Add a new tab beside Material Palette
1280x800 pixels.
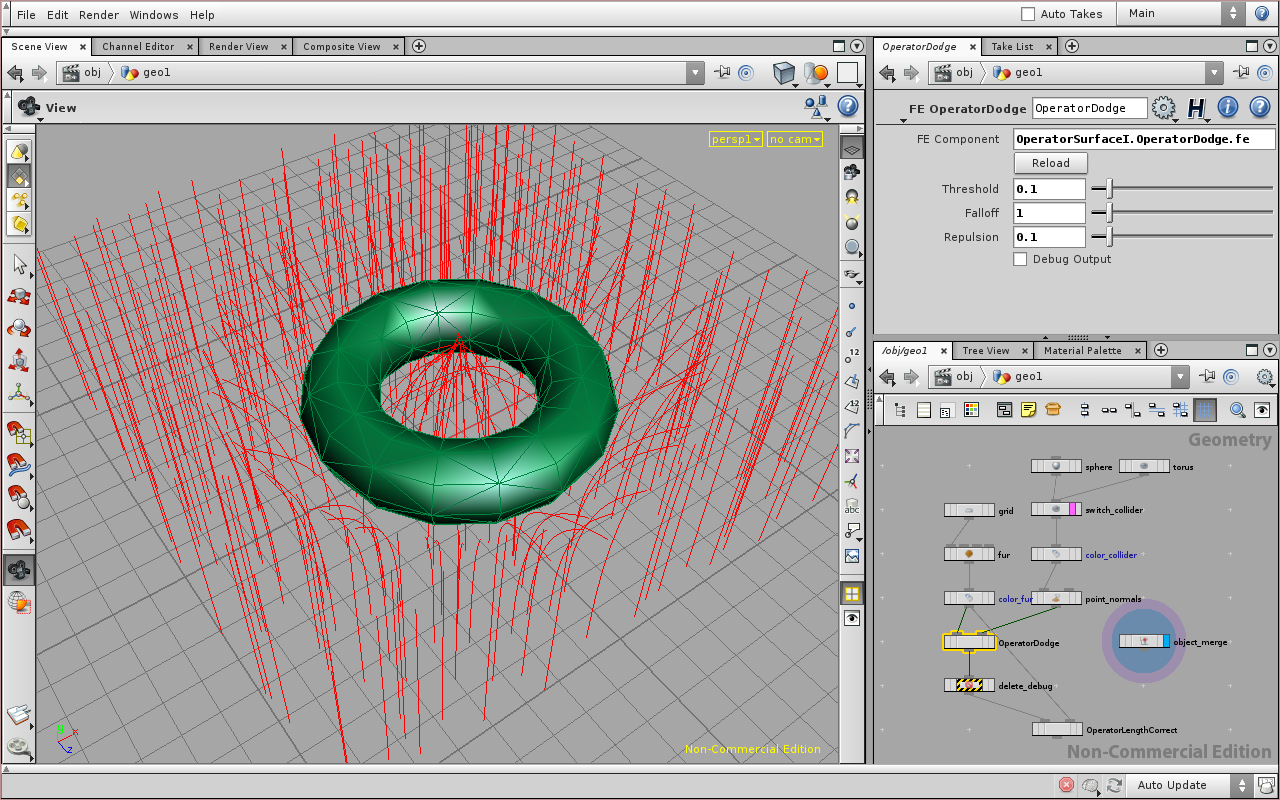coord(1160,350)
